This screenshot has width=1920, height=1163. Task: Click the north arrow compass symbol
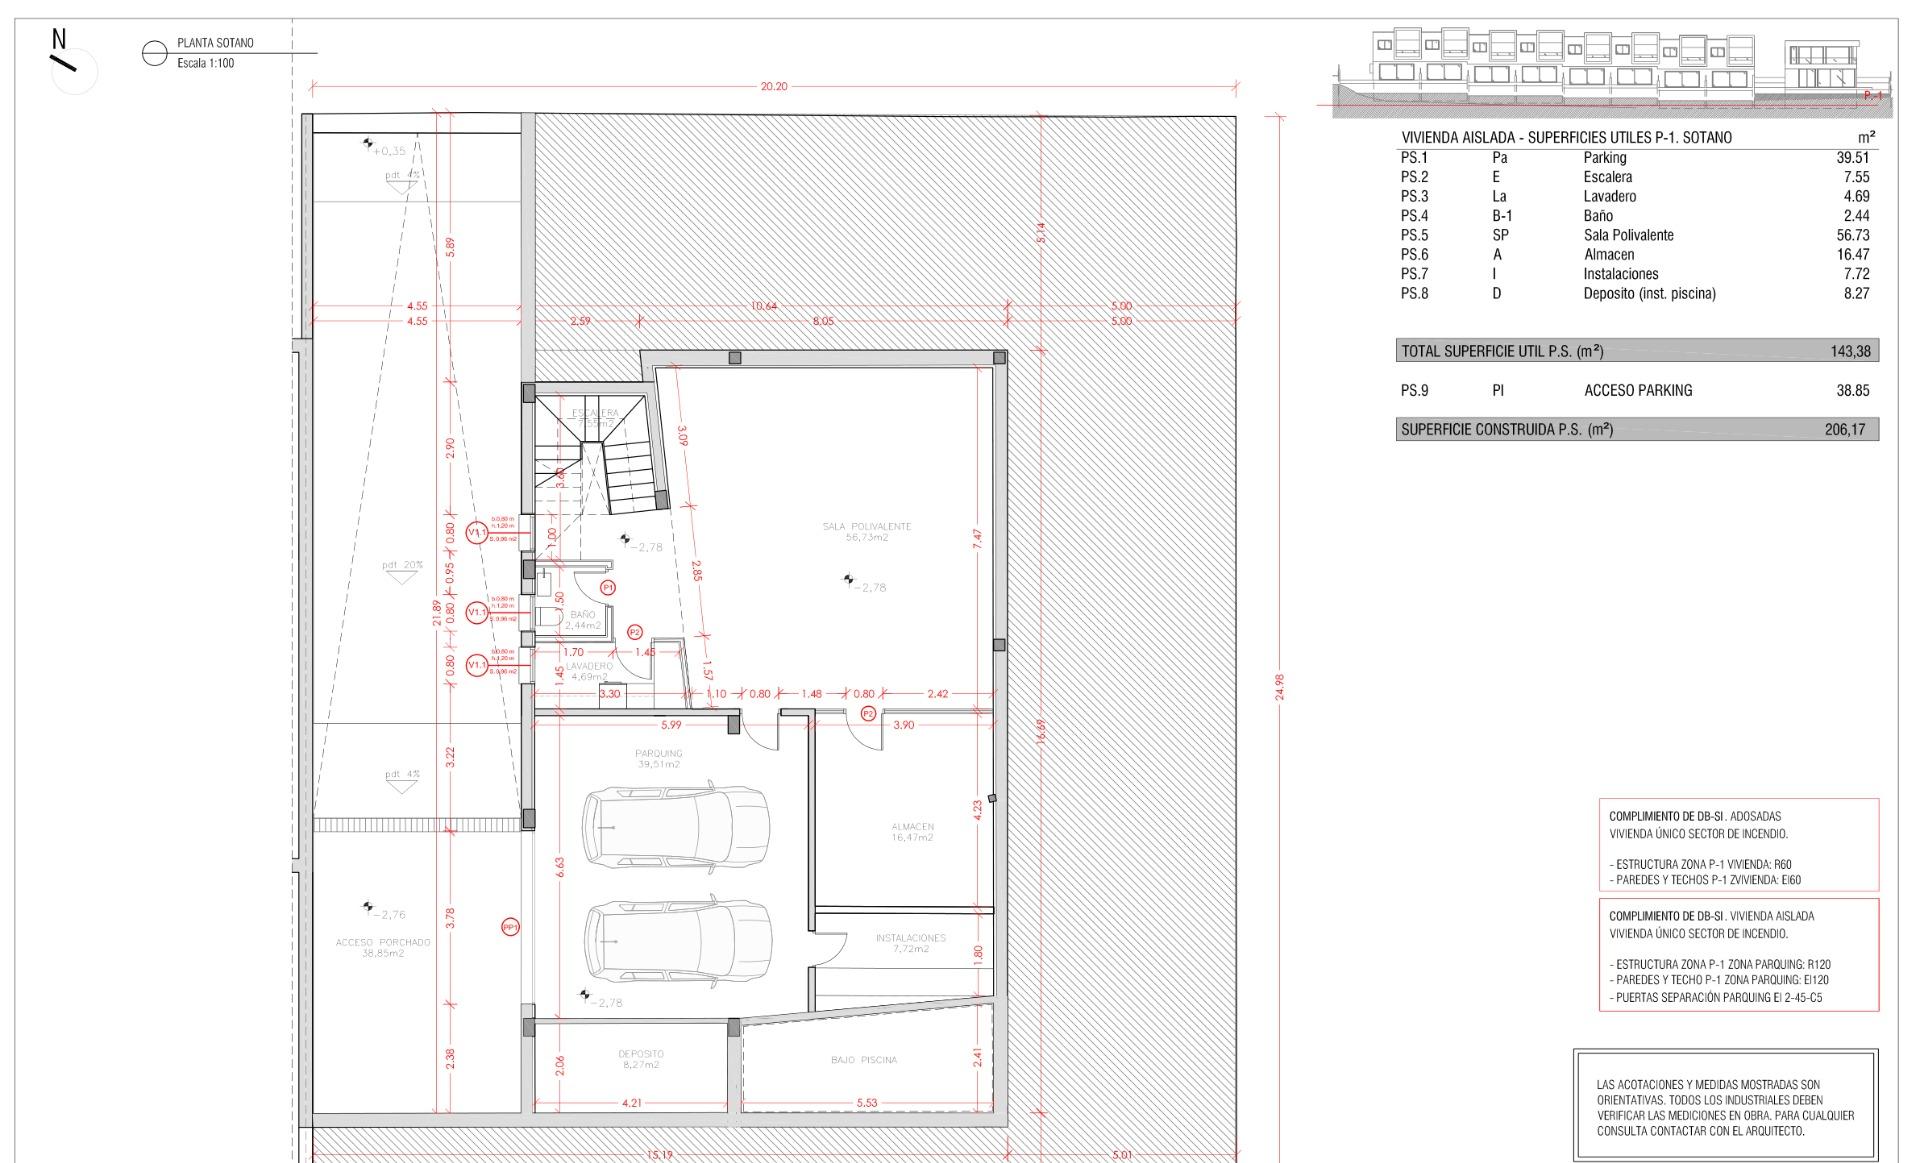[x=66, y=62]
